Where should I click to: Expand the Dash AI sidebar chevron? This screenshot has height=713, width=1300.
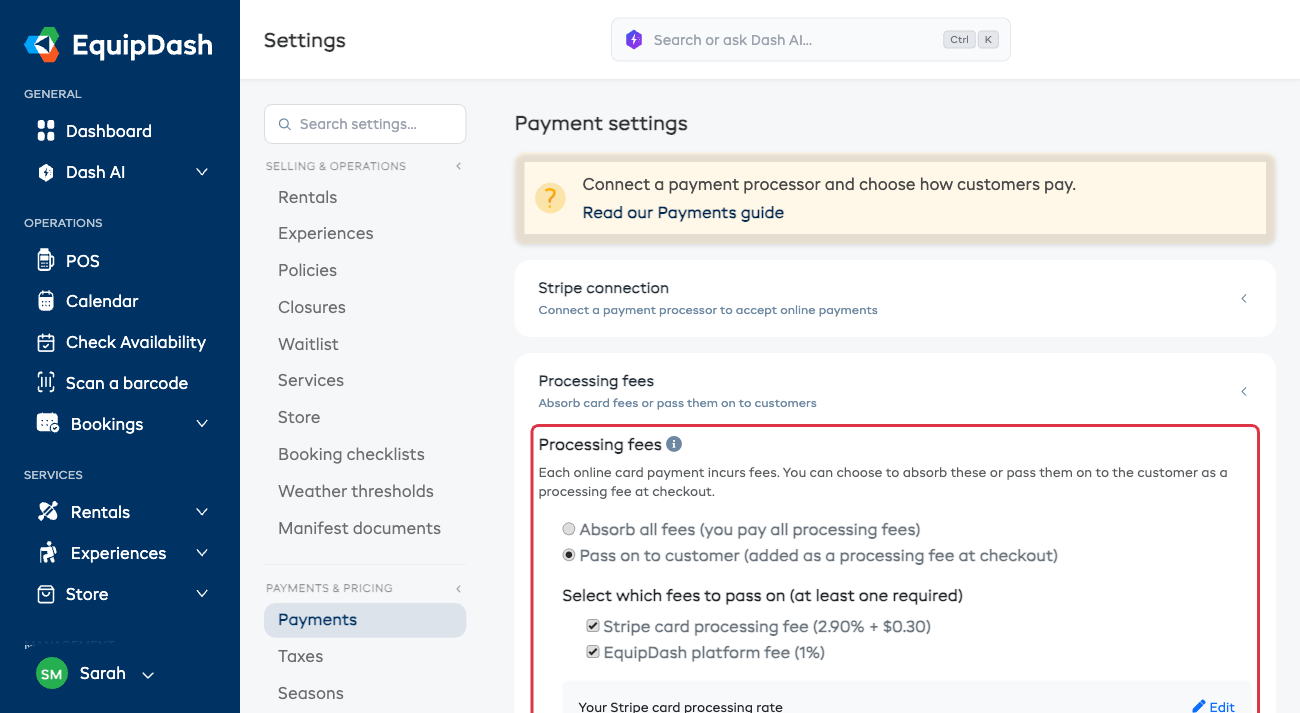(202, 172)
